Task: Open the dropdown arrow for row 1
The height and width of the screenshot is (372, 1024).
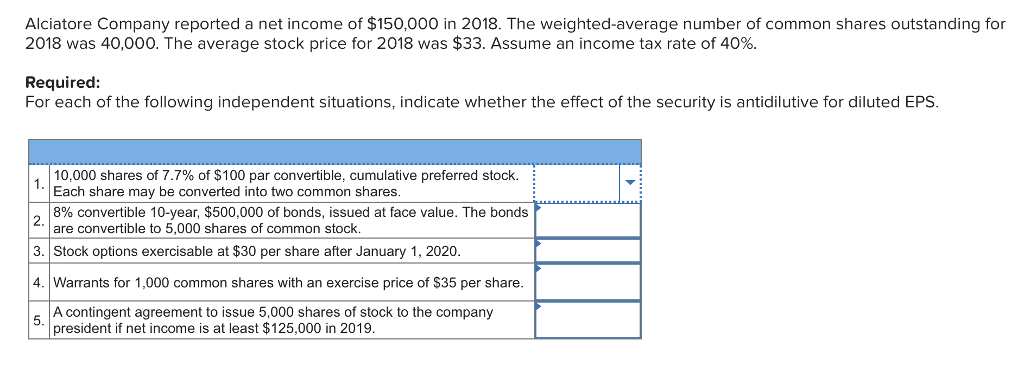Action: [x=630, y=183]
